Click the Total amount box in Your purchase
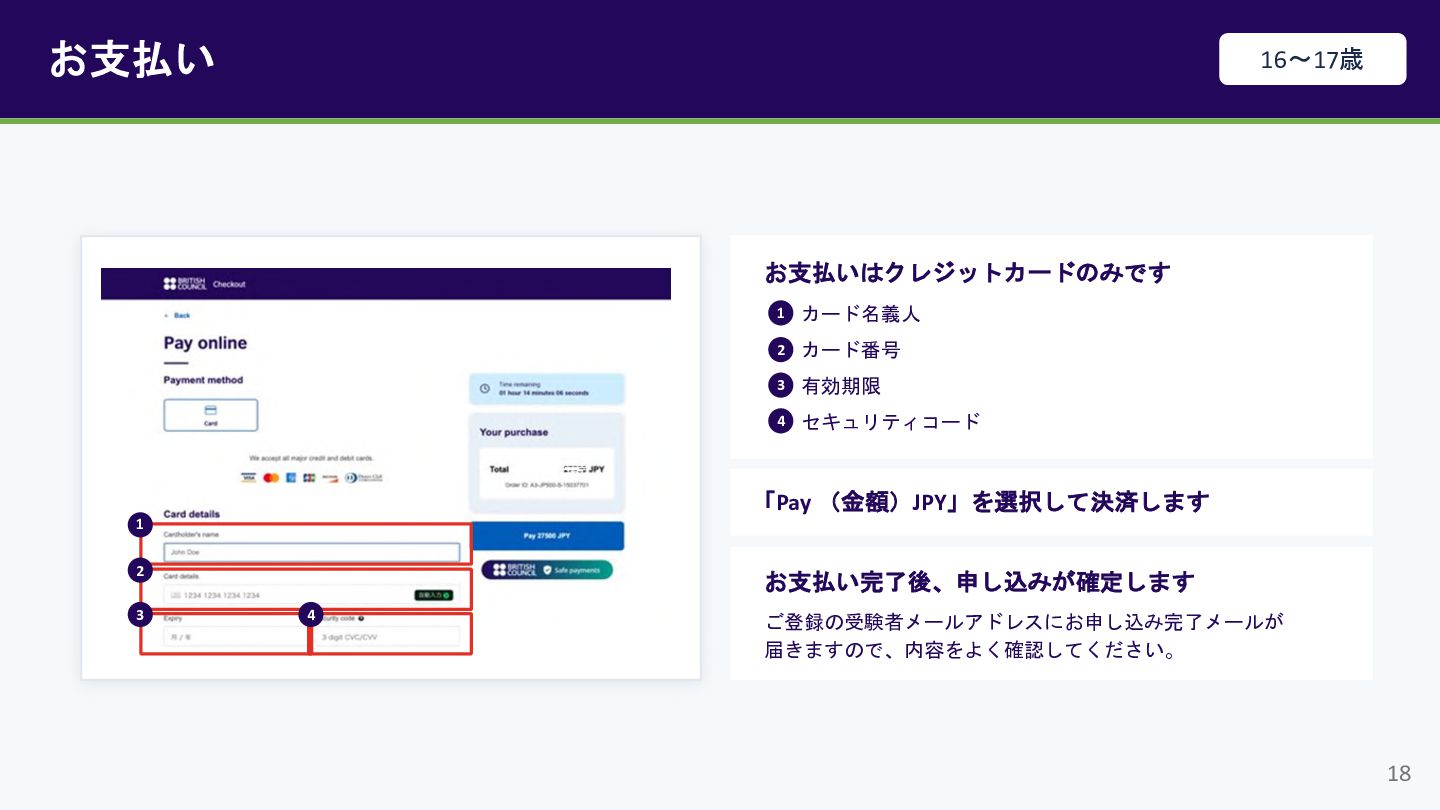Screen dimensions: 1440x810 click(x=547, y=474)
